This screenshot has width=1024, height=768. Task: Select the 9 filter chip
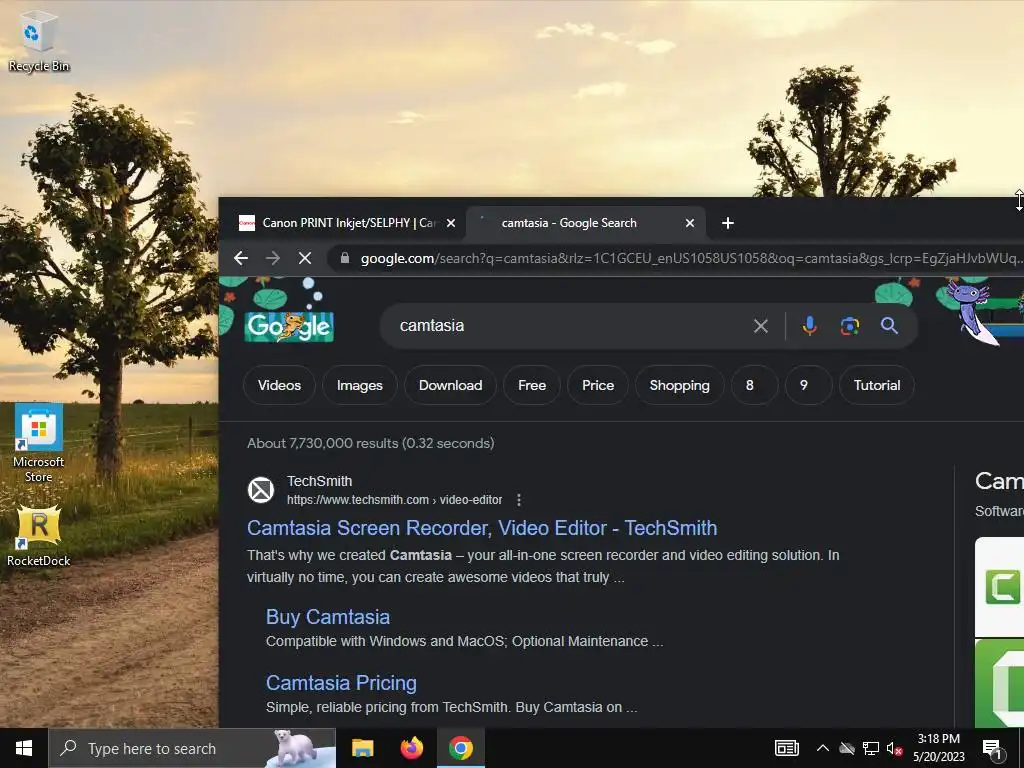[x=808, y=385]
